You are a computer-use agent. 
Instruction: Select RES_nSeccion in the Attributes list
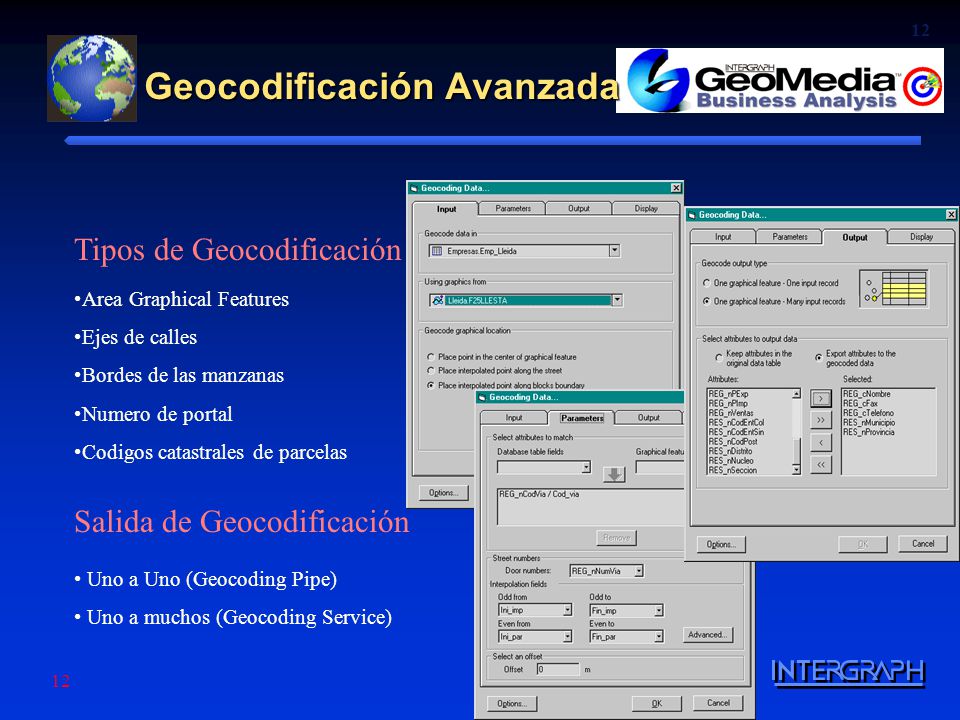click(x=732, y=470)
